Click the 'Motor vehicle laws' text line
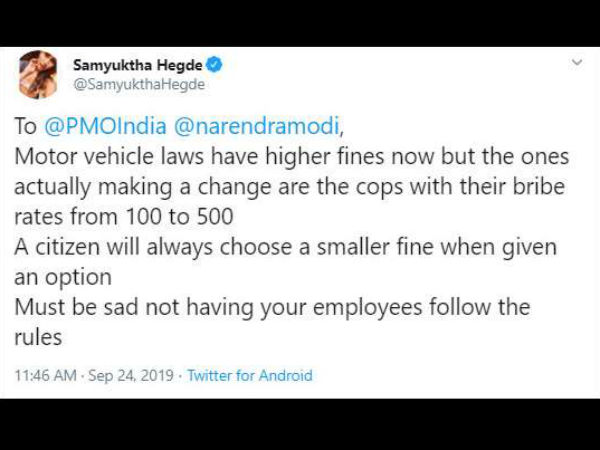The image size is (600, 450). point(292,157)
